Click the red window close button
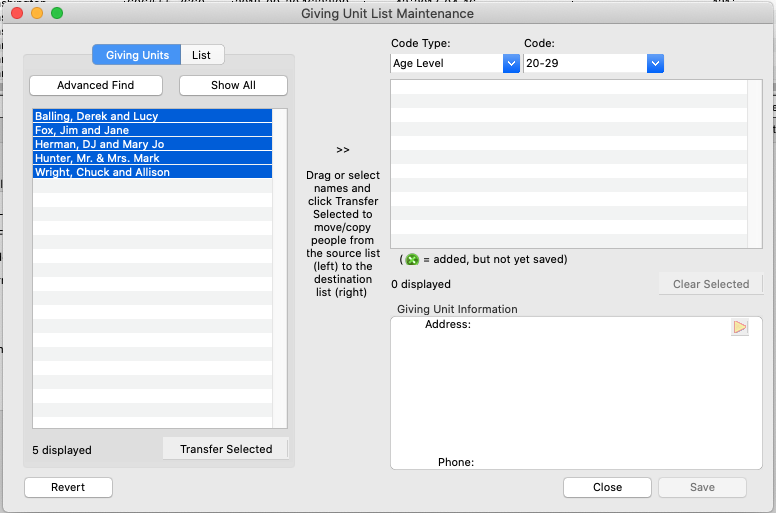Image resolution: width=776 pixels, height=513 pixels. [17, 14]
